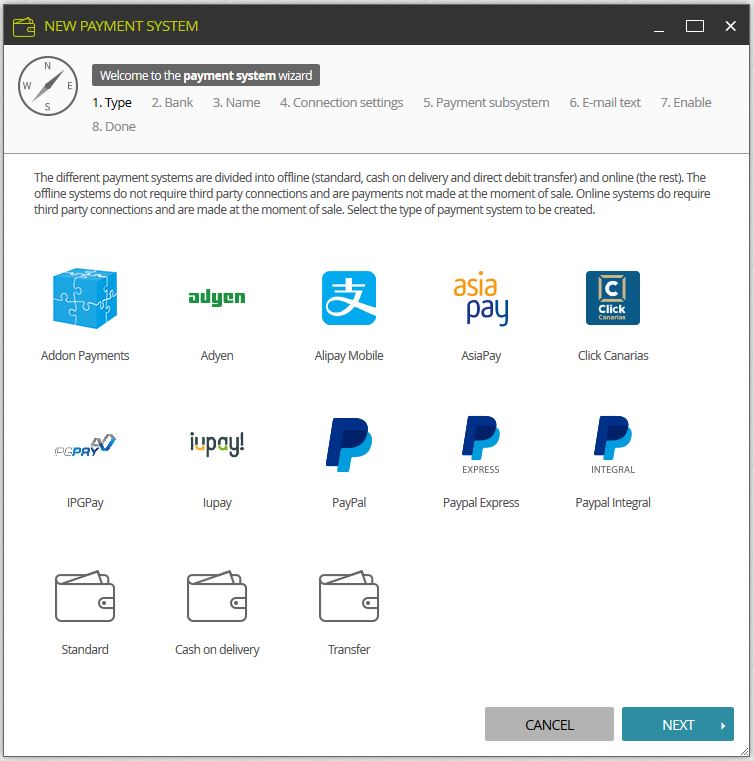754x761 pixels.
Task: Select the PayPal Express logo
Action: [x=481, y=445]
